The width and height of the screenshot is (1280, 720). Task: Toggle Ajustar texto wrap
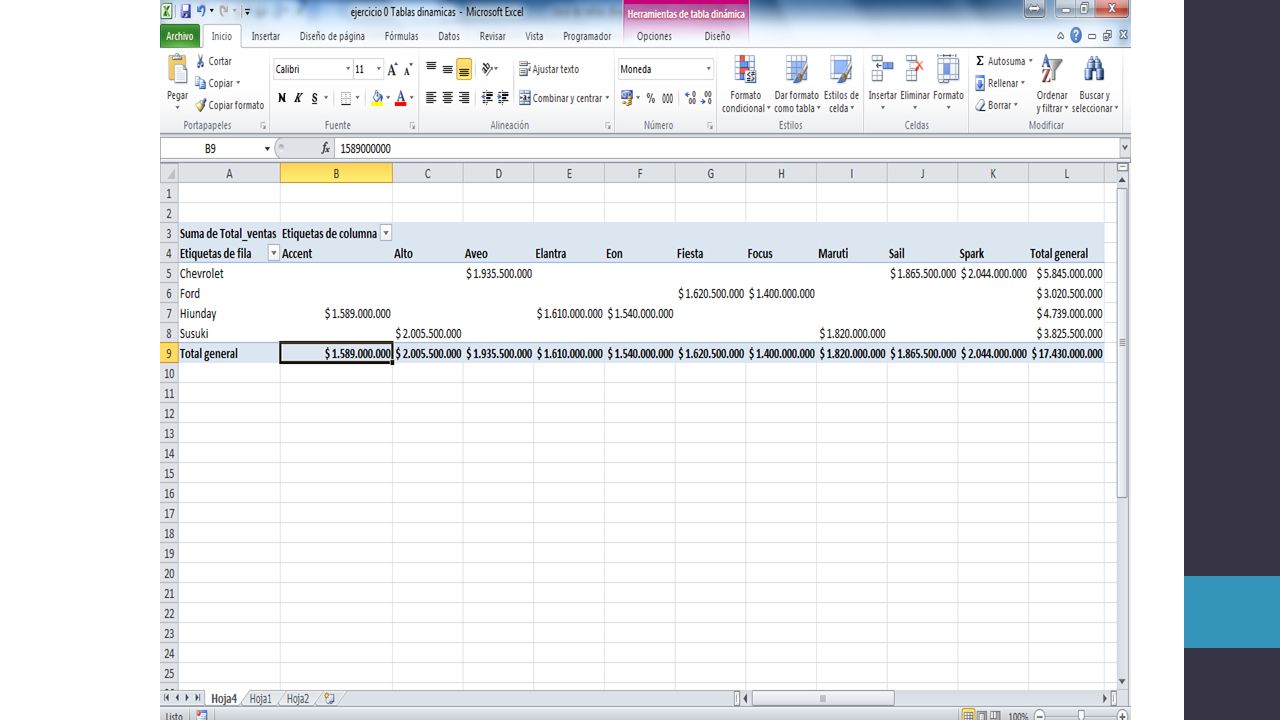point(548,69)
